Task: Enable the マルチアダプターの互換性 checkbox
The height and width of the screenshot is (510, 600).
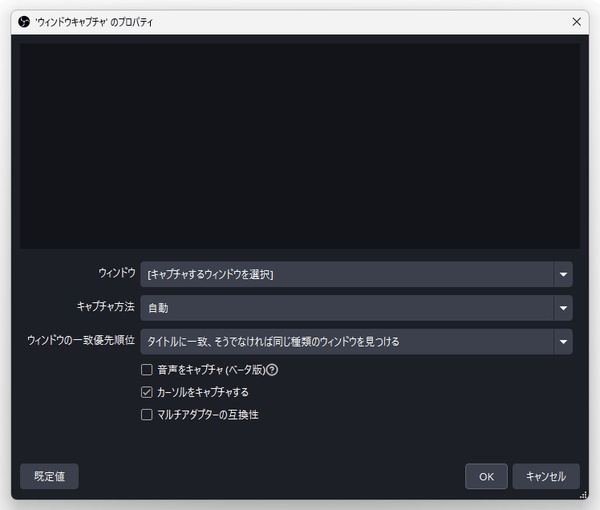Action: [147, 414]
